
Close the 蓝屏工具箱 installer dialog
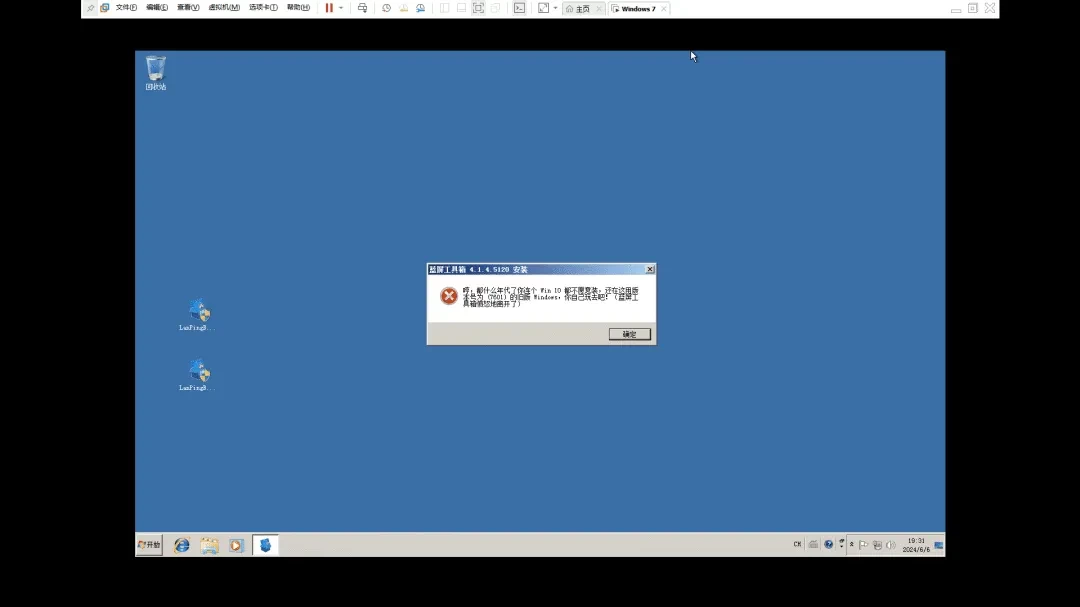tap(650, 269)
